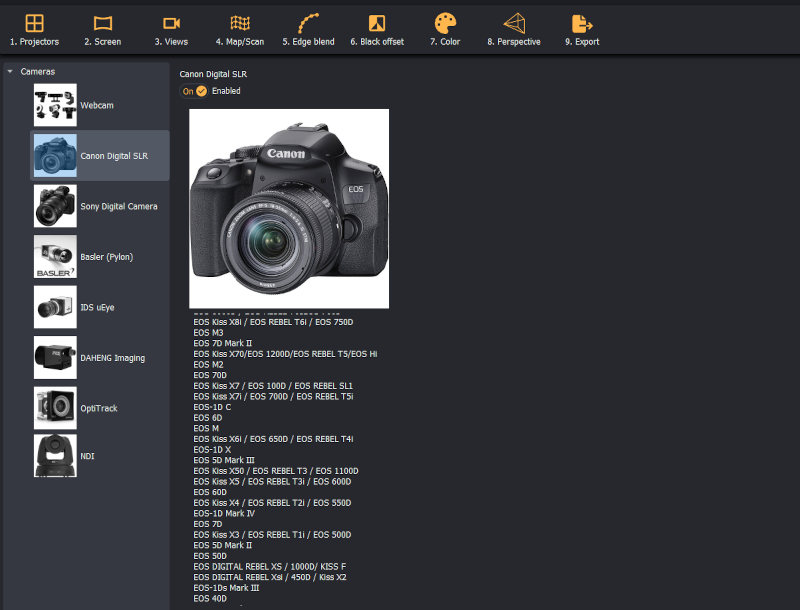This screenshot has height=610, width=800.
Task: Click the Webcam label
Action: tap(97, 106)
